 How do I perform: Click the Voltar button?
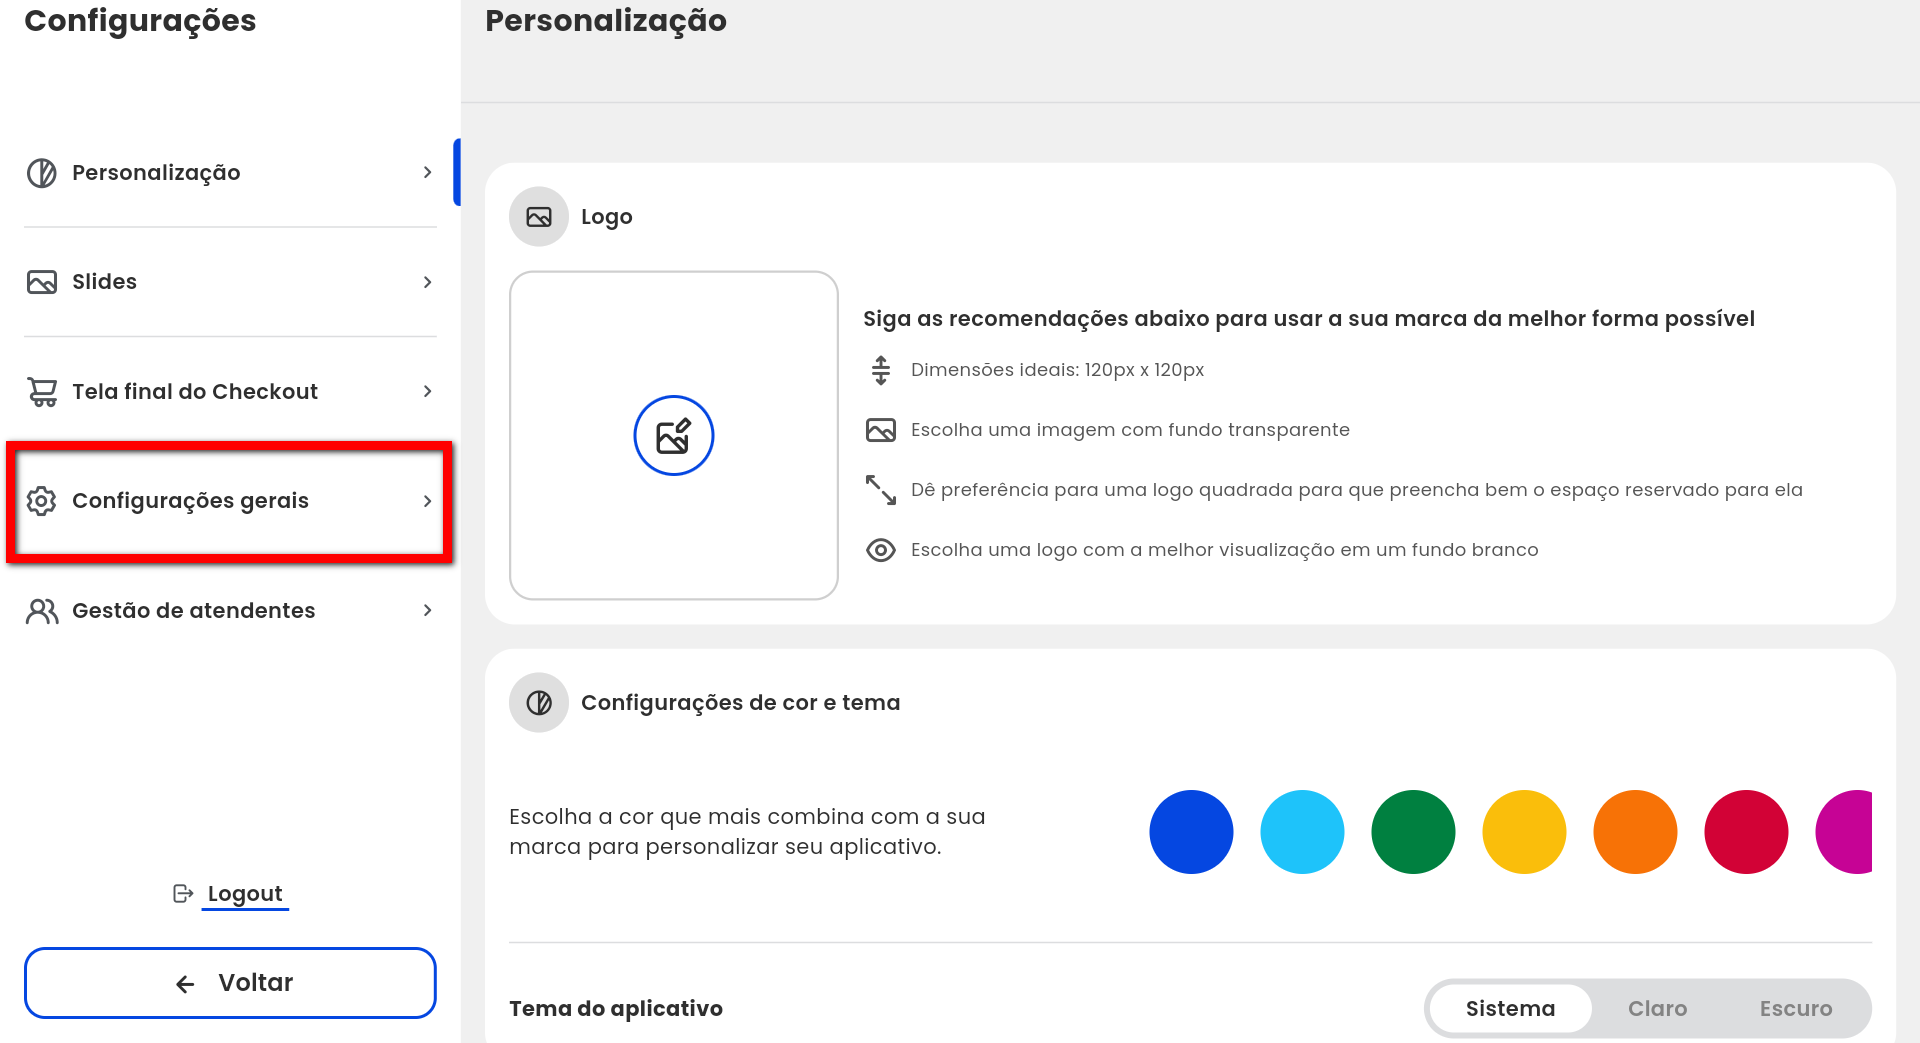[230, 983]
